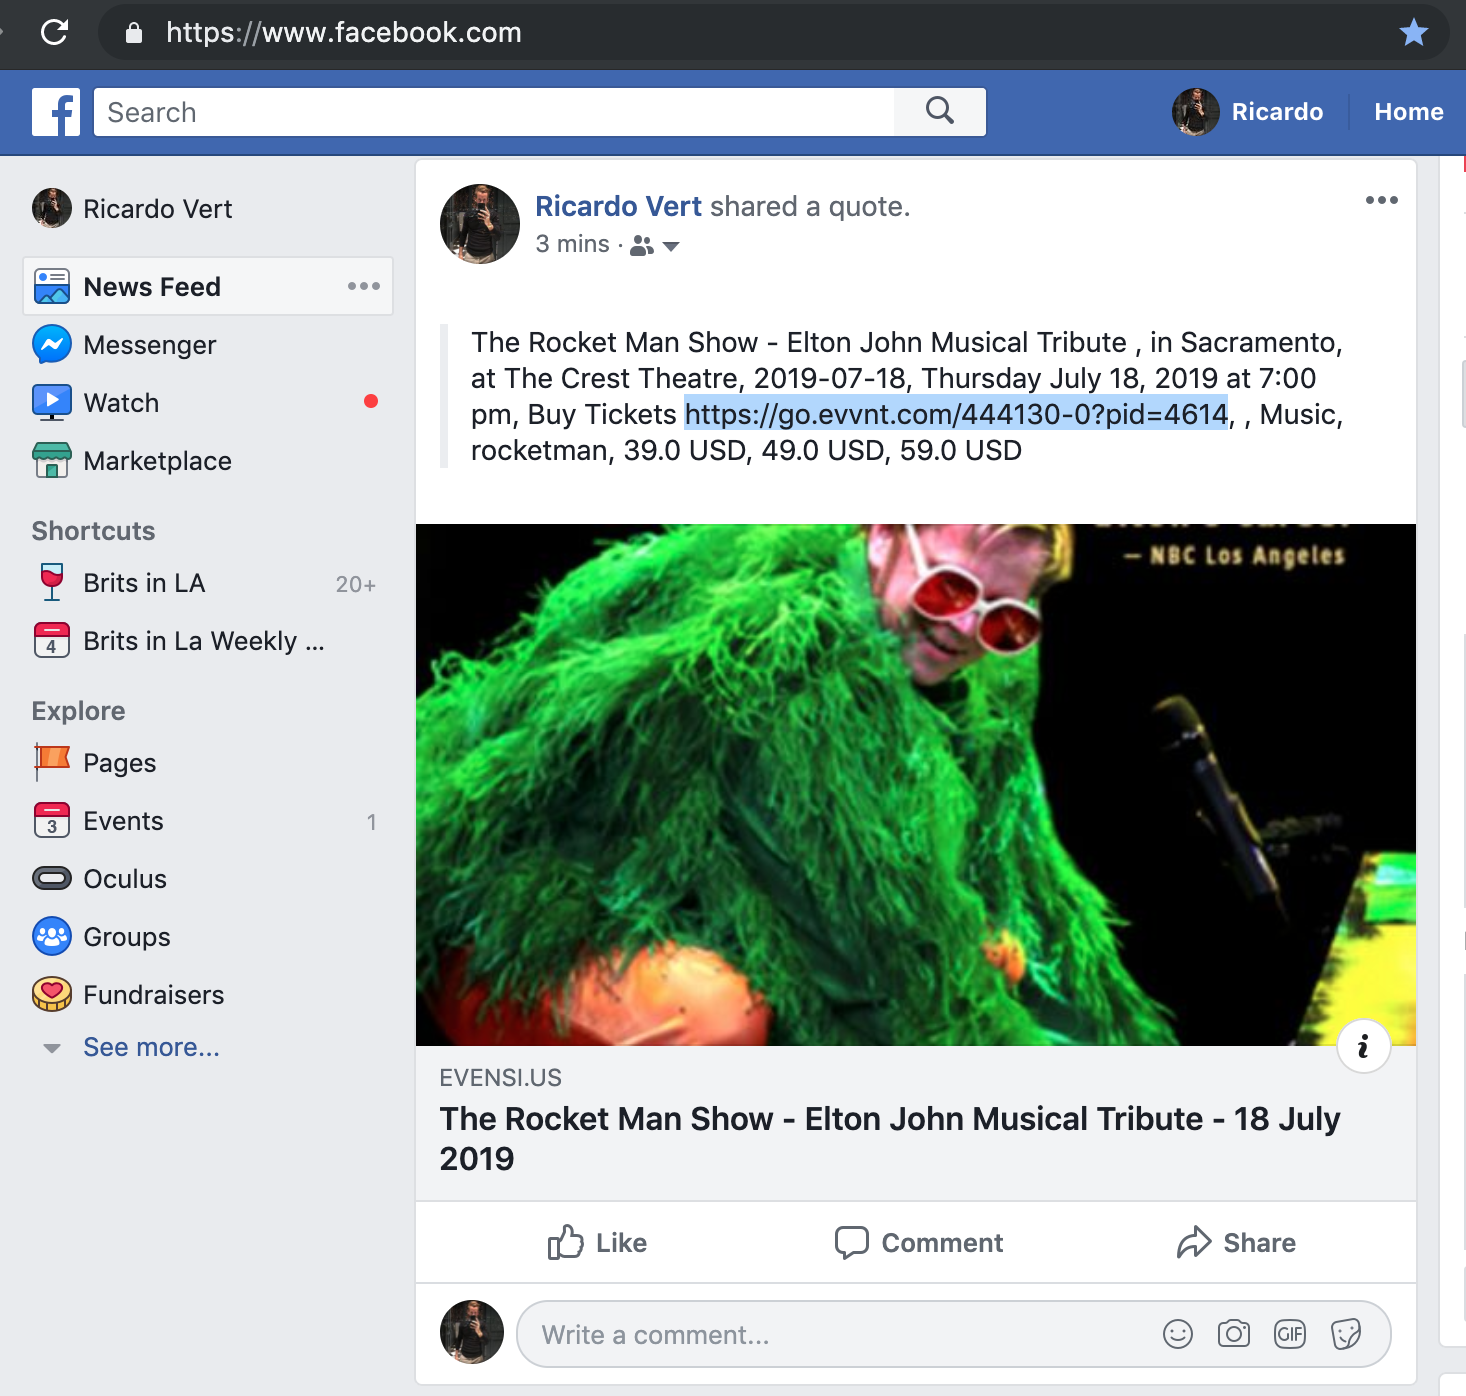Screen dimensions: 1466x1396
Task: Click the Explore section heading
Action: click(x=78, y=711)
